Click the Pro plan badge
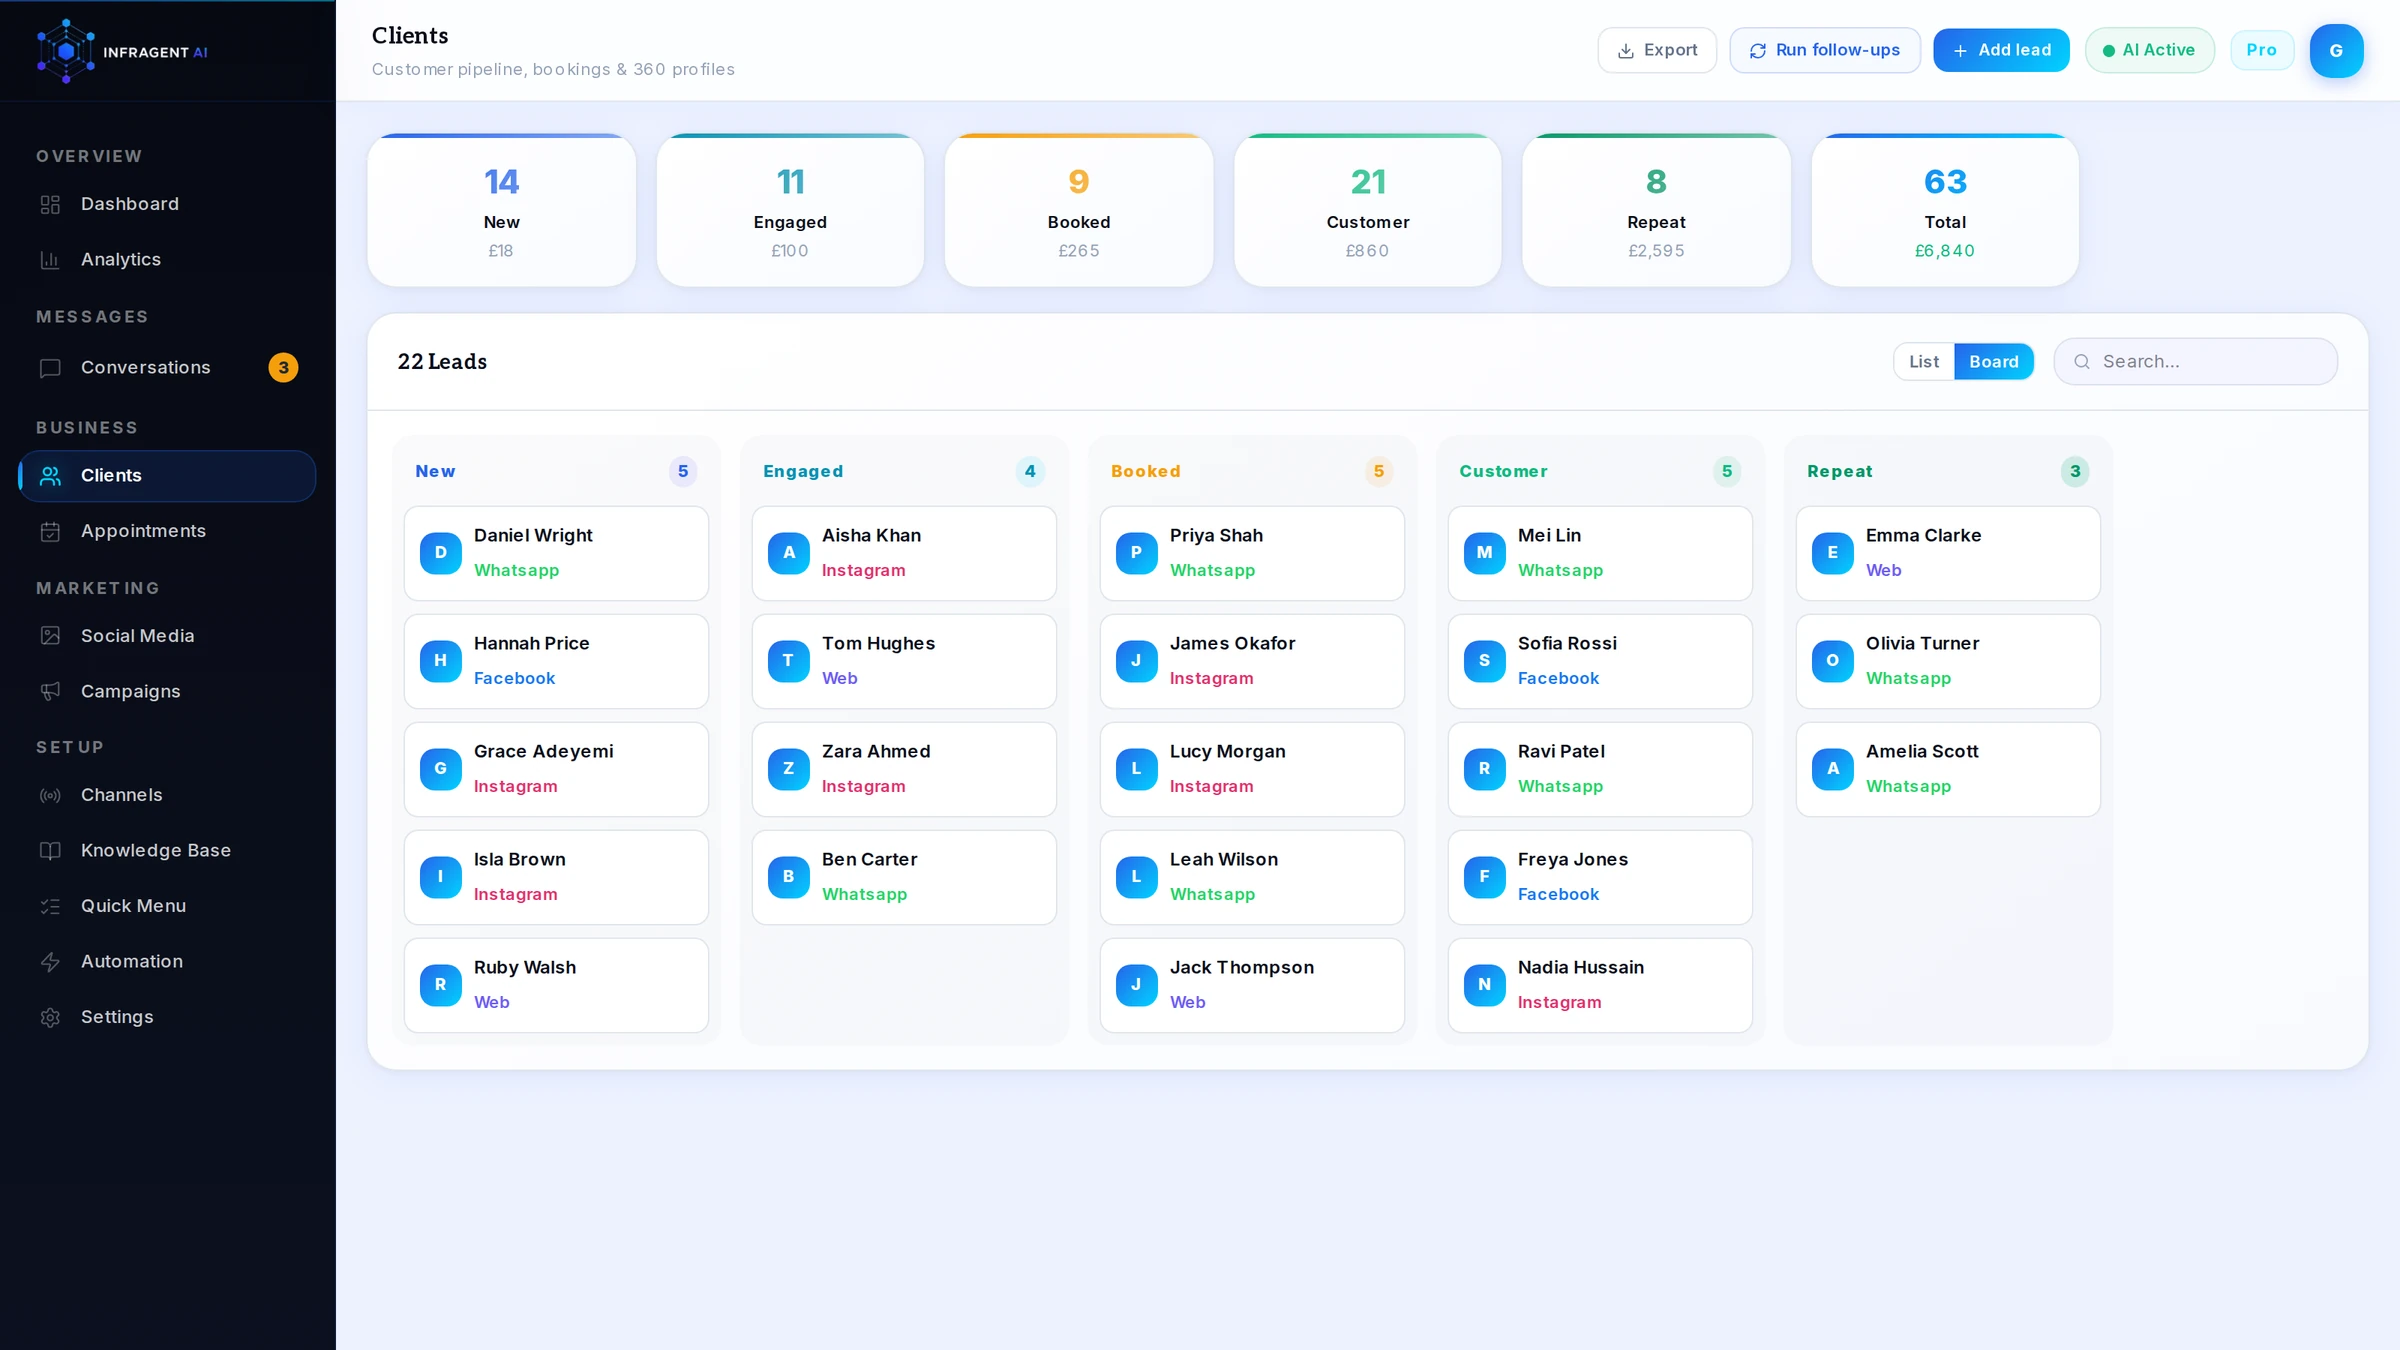The height and width of the screenshot is (1350, 2400). pos(2262,50)
